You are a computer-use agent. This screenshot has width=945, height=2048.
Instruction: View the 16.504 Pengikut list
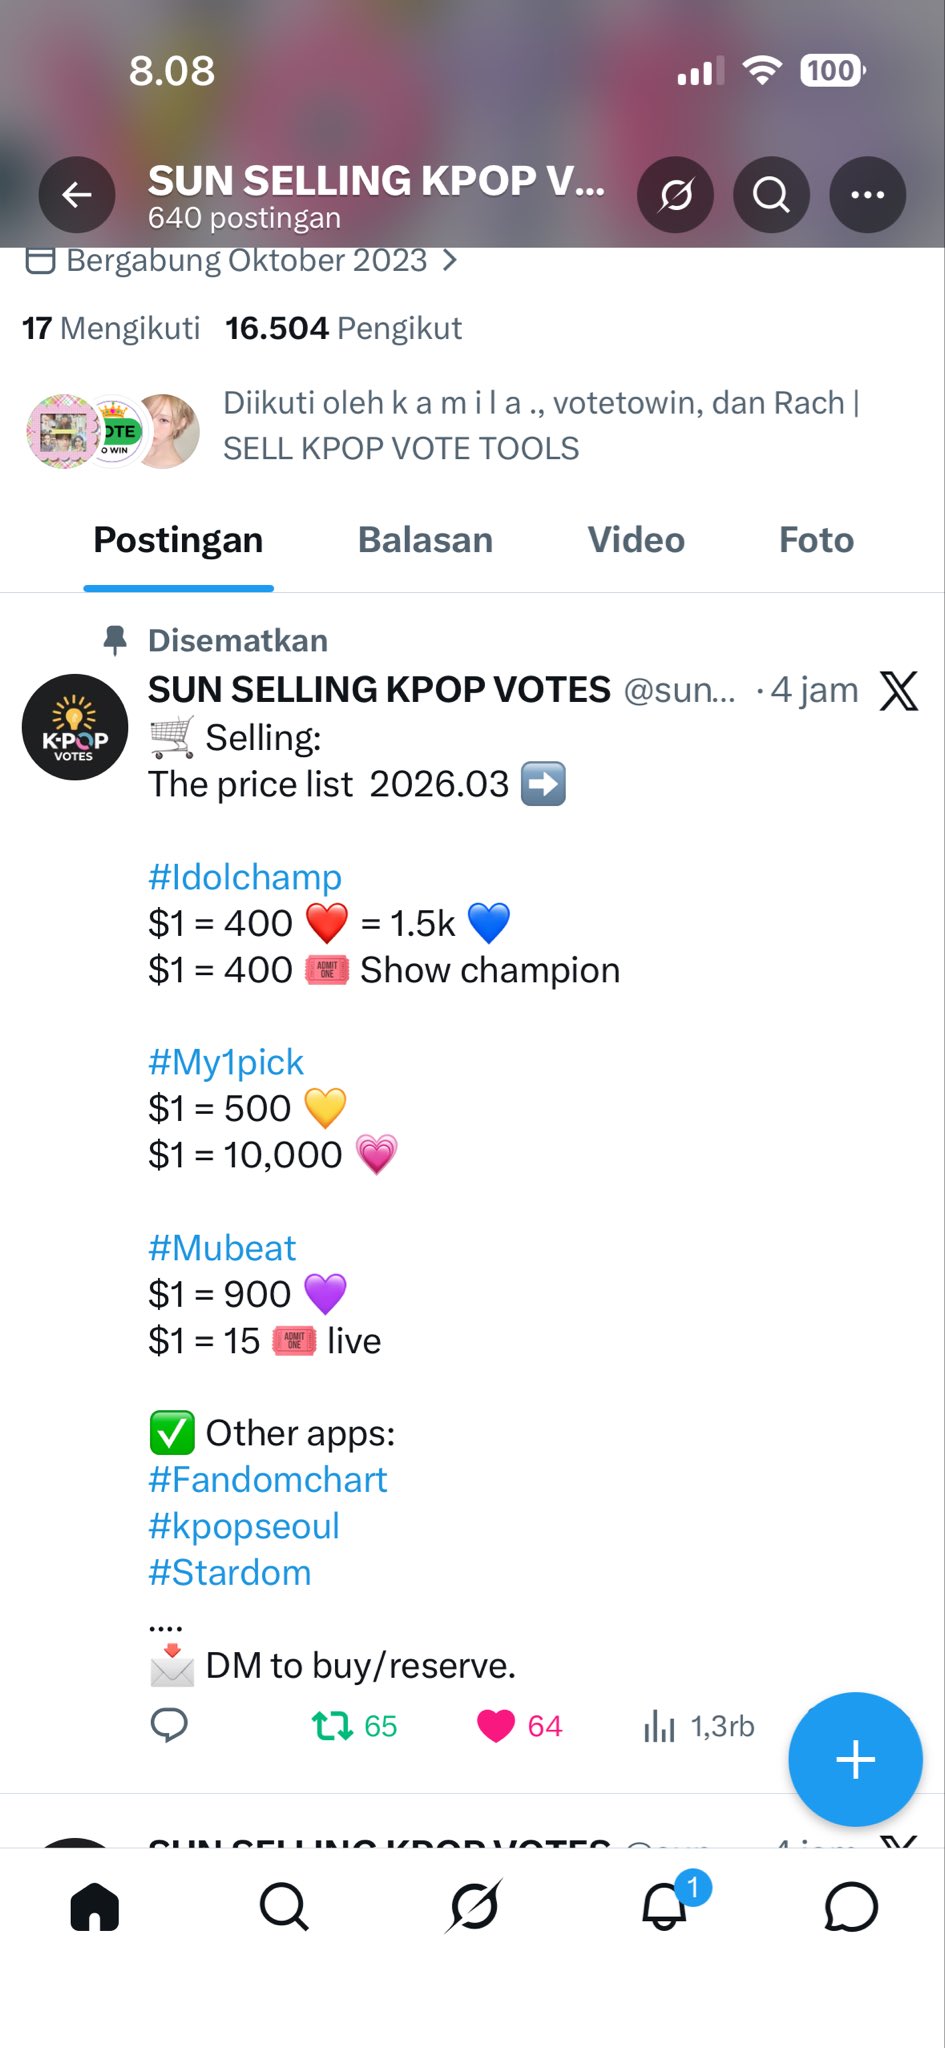pyautogui.click(x=343, y=328)
